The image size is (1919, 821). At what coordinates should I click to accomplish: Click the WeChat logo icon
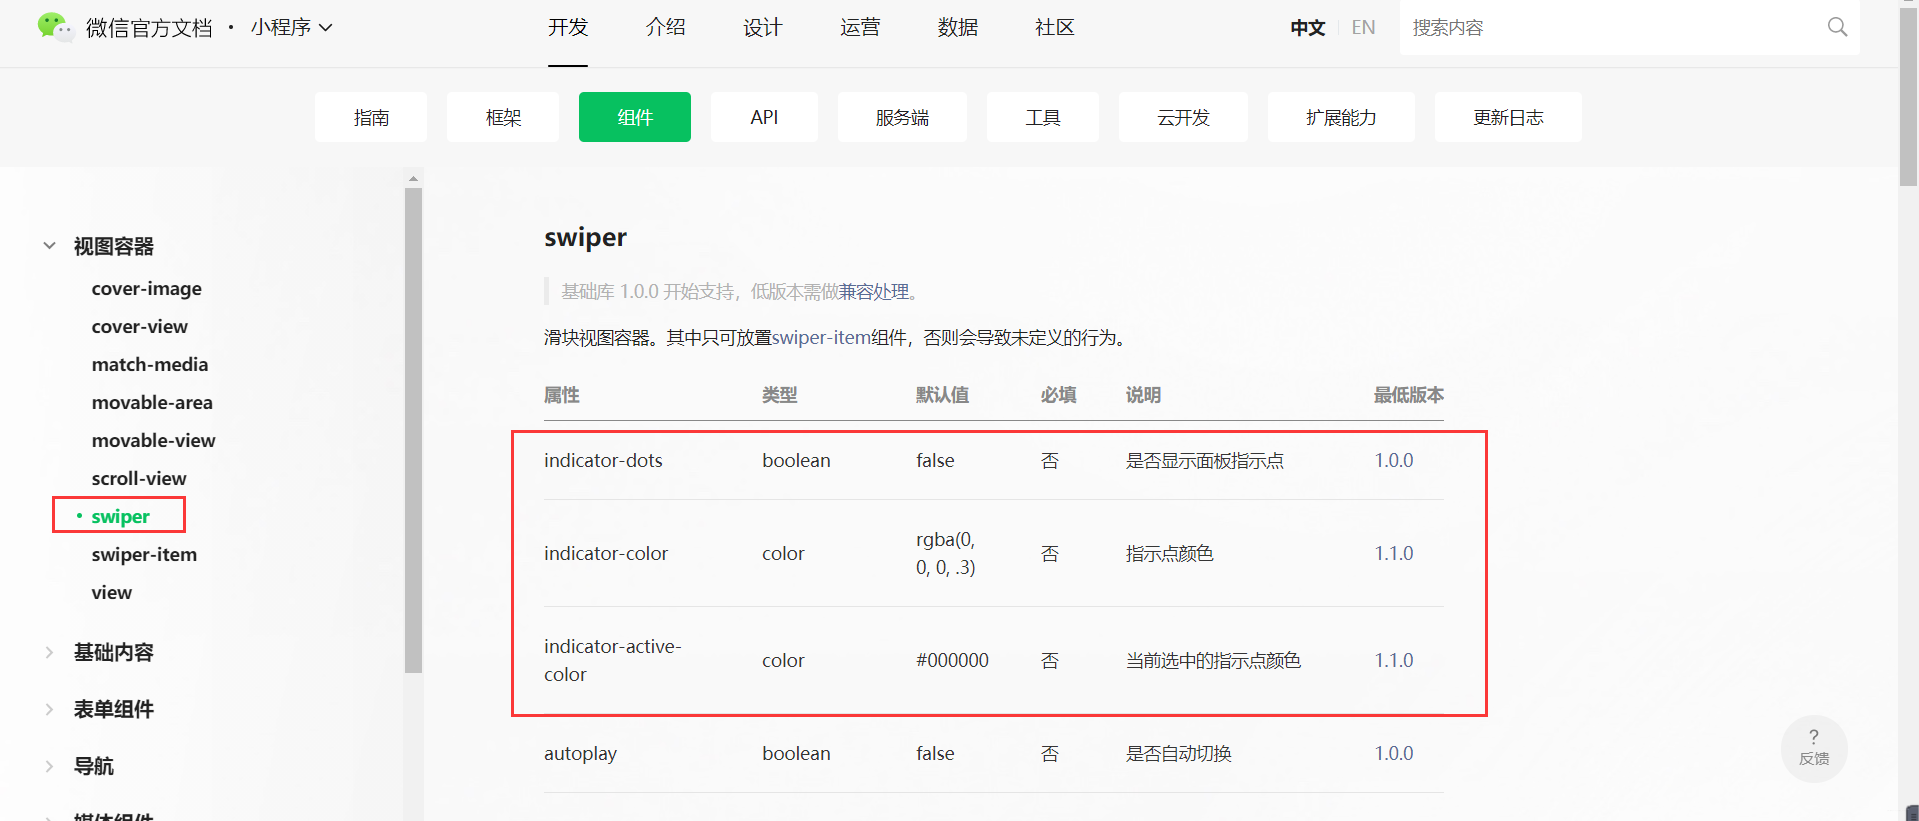54,27
